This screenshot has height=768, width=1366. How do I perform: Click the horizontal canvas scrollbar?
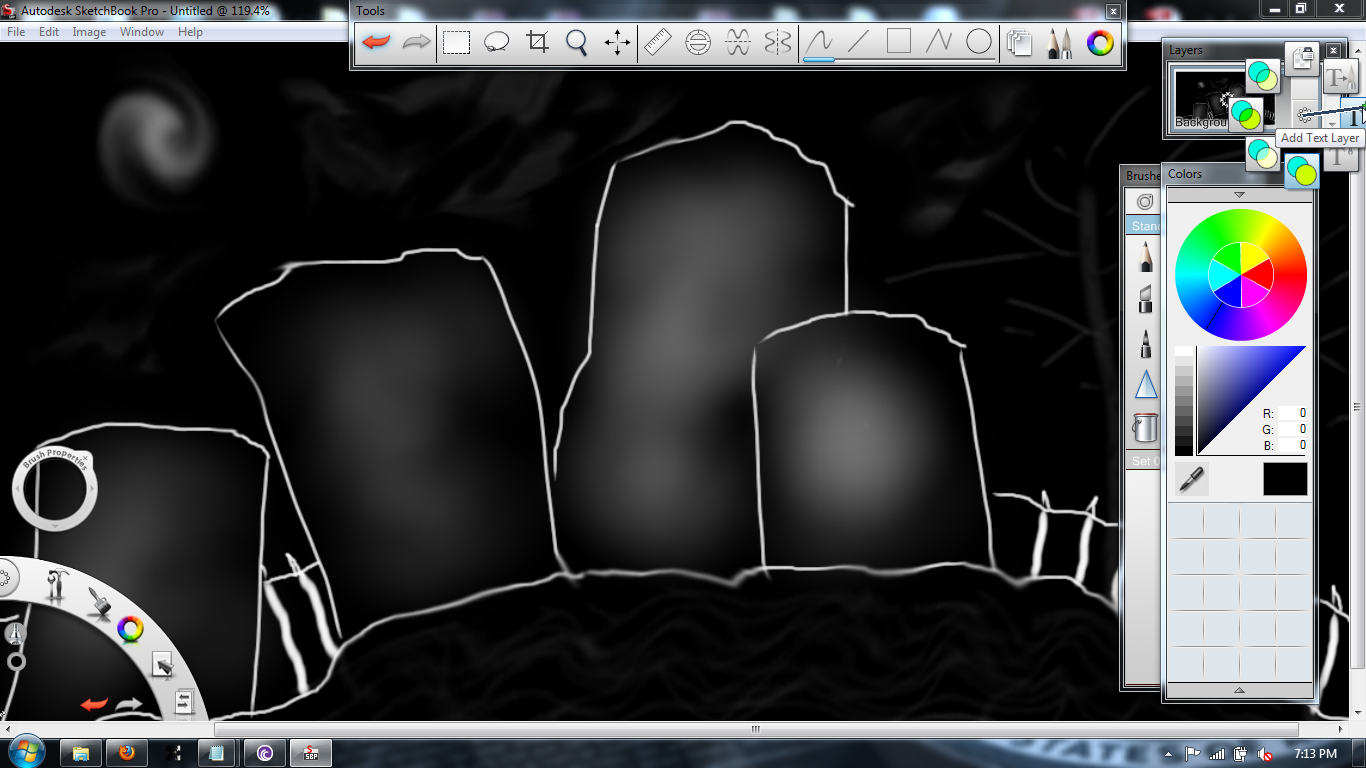pyautogui.click(x=756, y=730)
